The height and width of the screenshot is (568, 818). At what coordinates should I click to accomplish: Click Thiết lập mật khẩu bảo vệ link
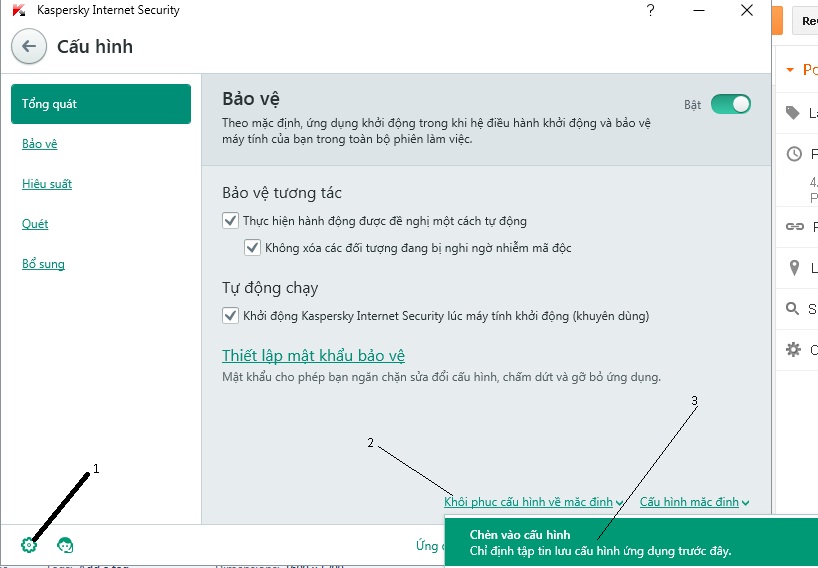point(313,356)
